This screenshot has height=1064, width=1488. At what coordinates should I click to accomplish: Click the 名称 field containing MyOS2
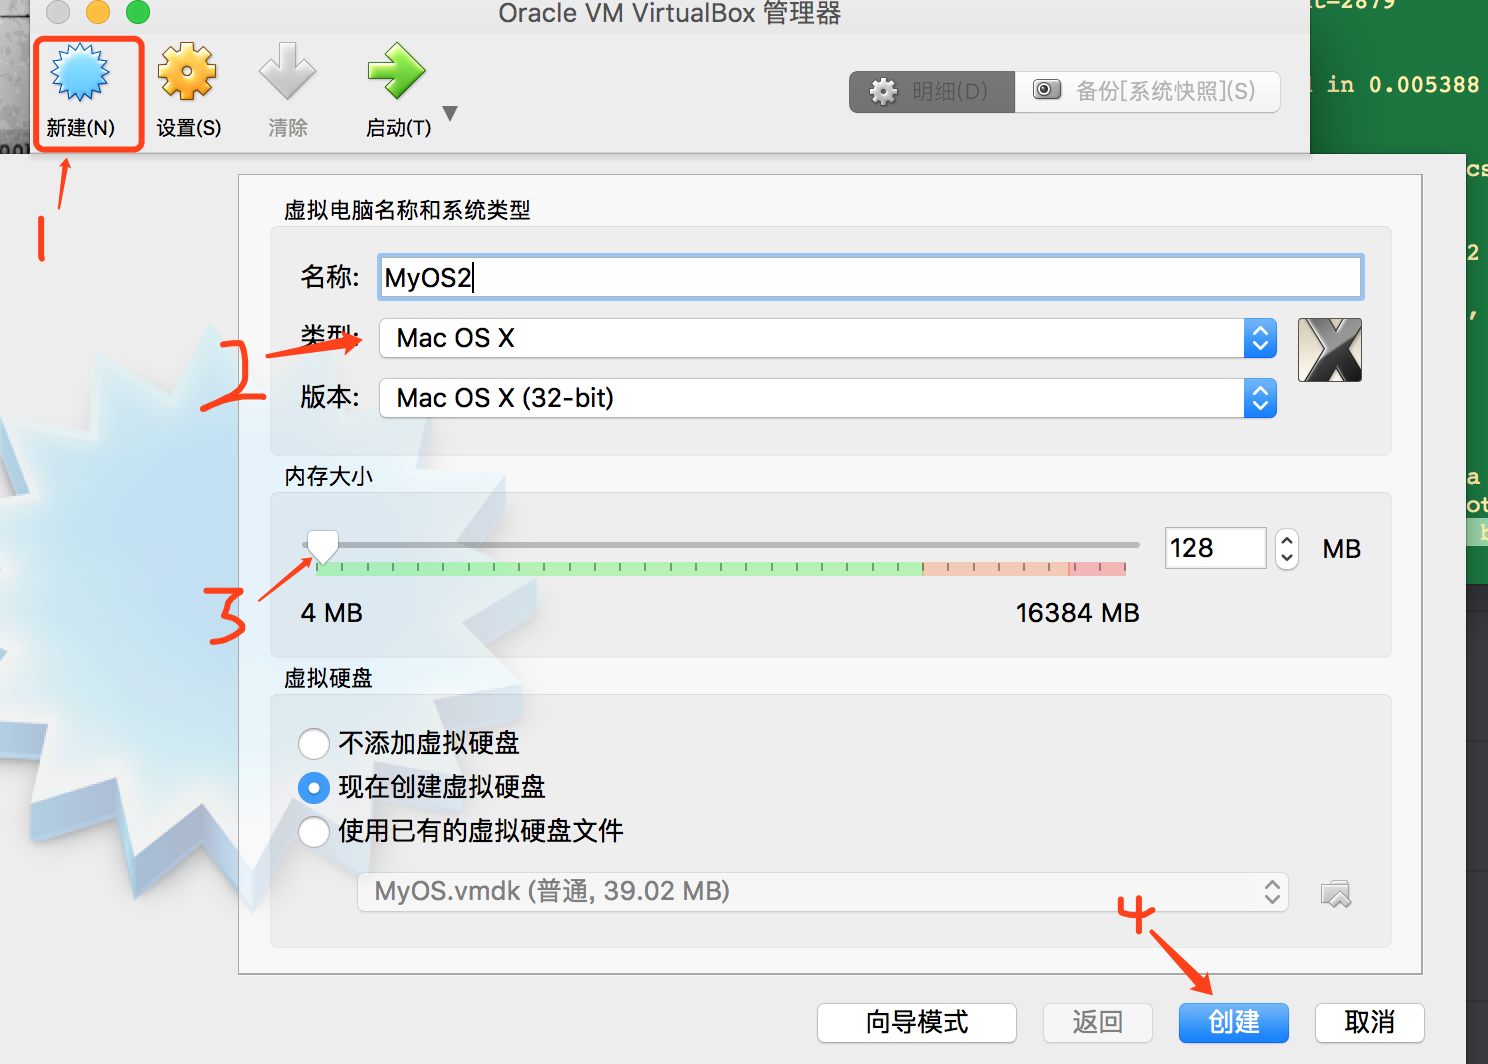(x=871, y=277)
